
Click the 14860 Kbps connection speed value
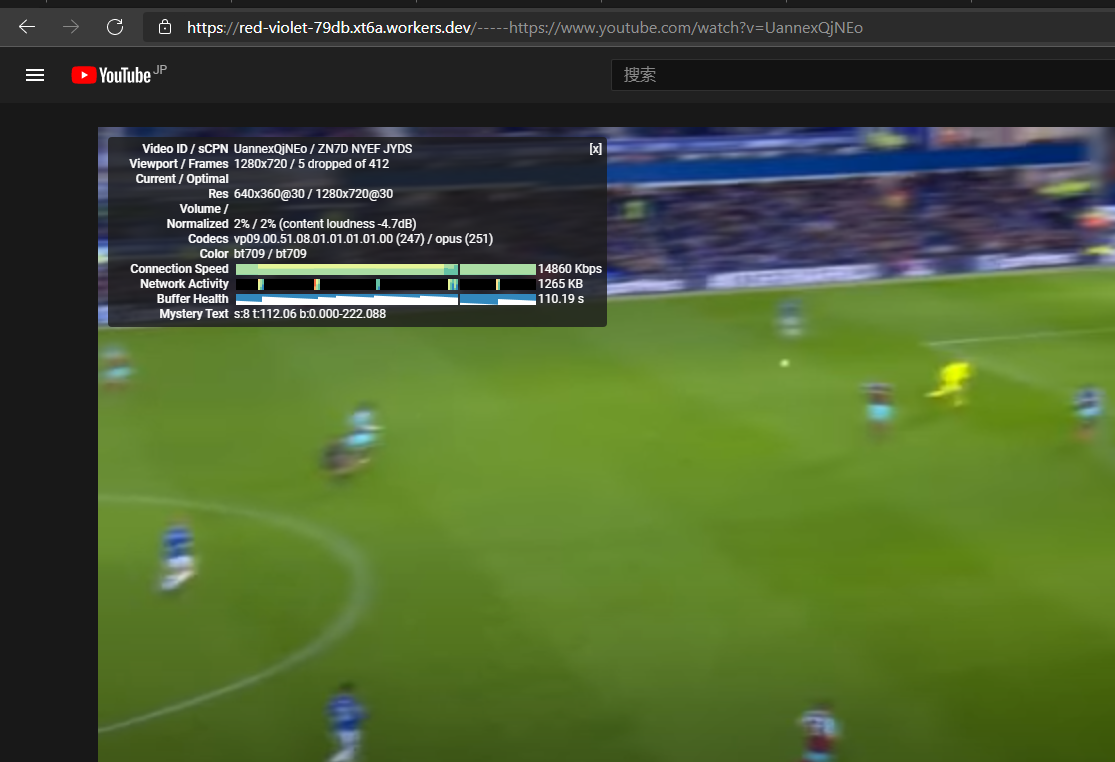click(x=570, y=269)
